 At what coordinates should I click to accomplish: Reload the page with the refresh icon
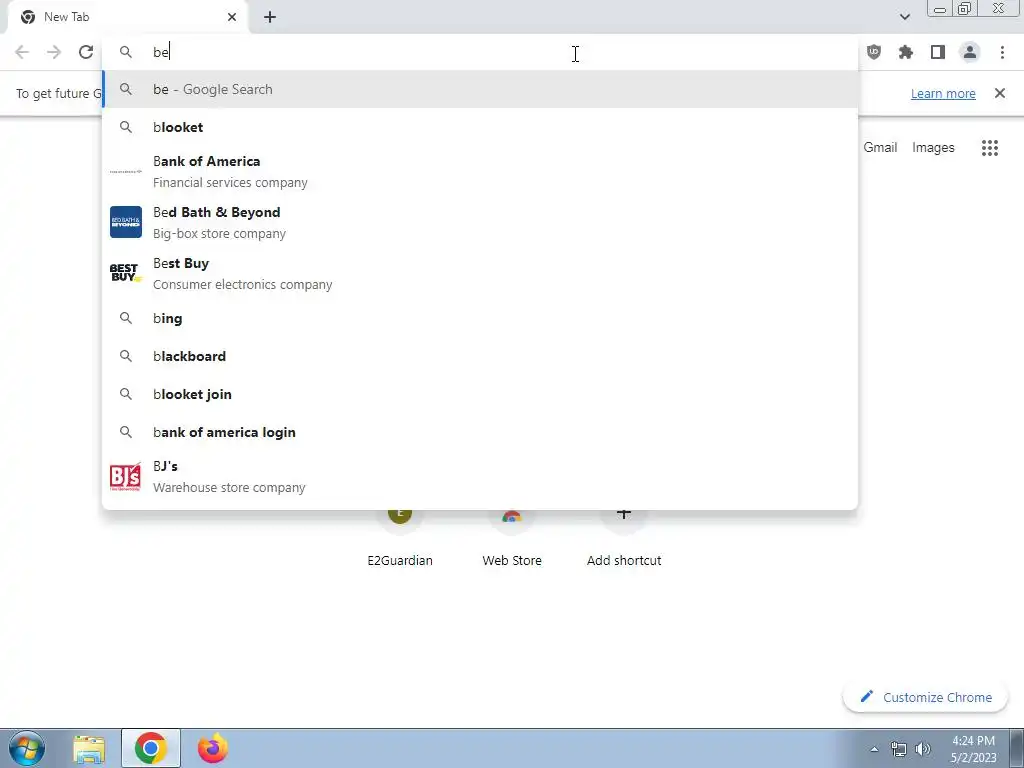(x=86, y=52)
